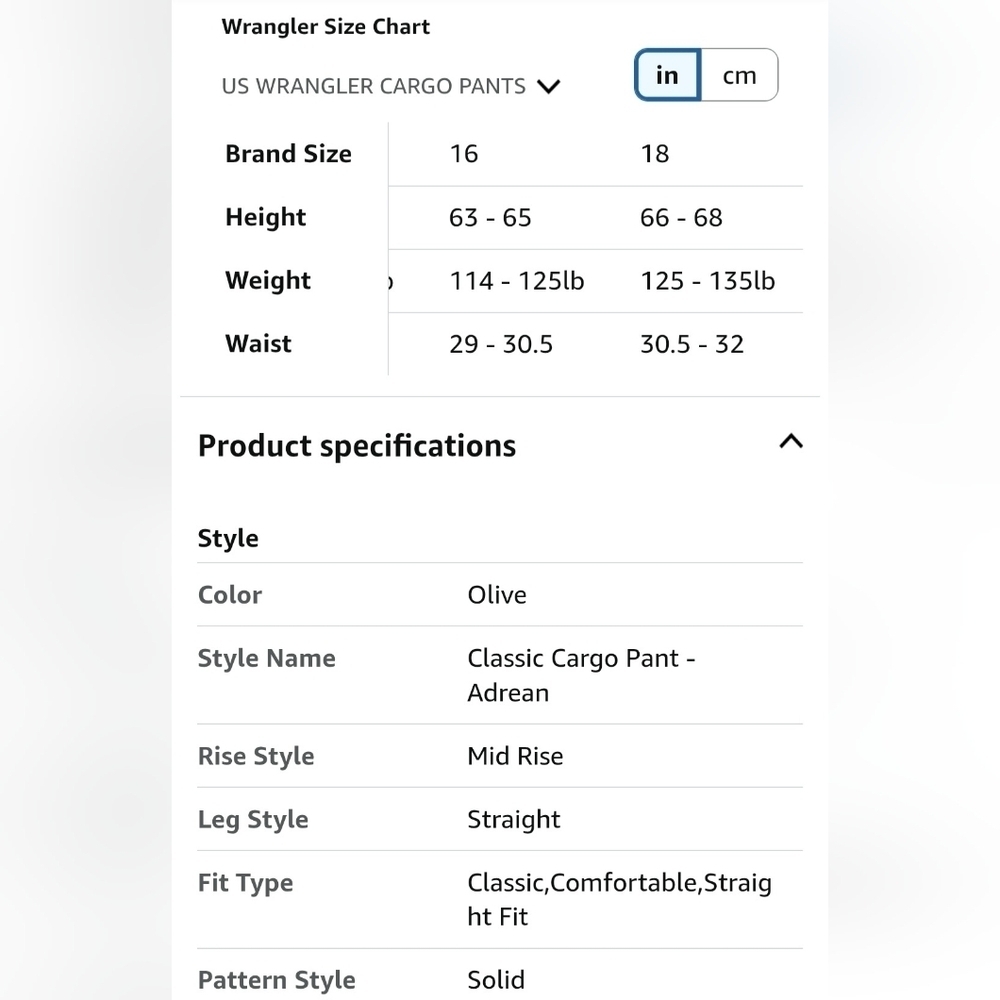Image resolution: width=1000 pixels, height=1000 pixels.
Task: Switch size units to inches
Action: (668, 75)
